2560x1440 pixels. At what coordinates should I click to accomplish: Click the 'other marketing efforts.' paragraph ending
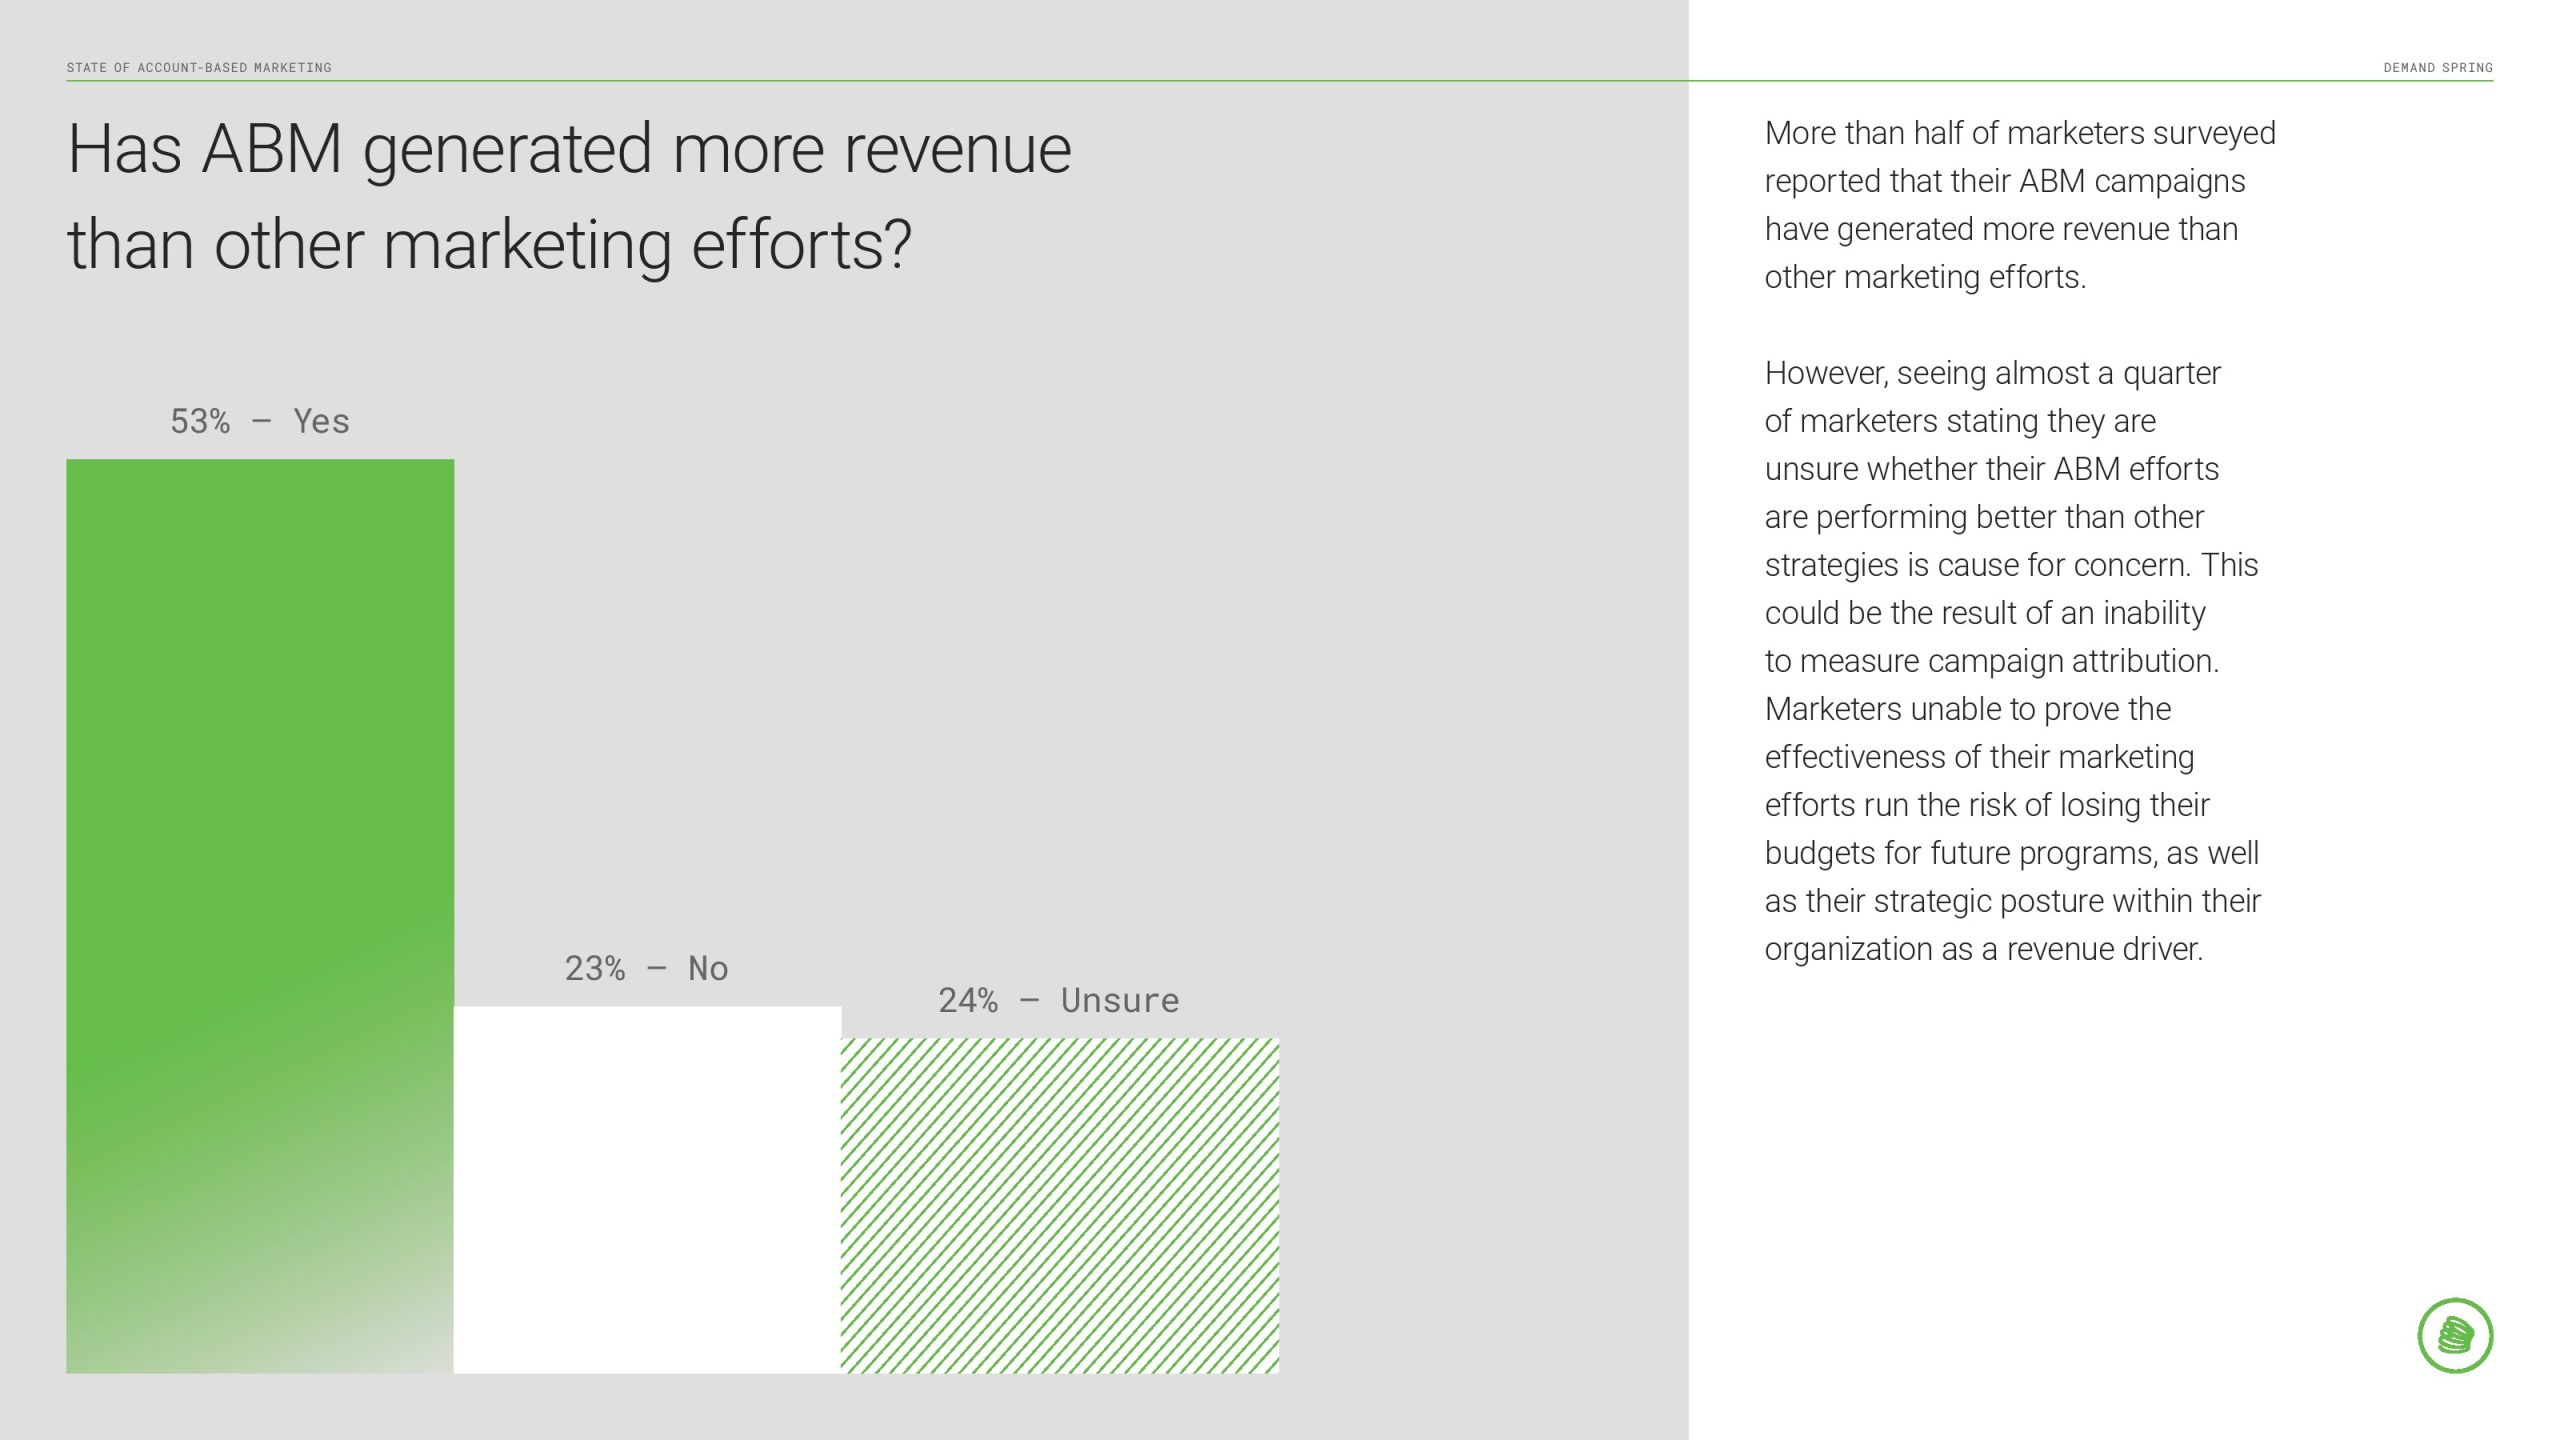coord(1925,277)
